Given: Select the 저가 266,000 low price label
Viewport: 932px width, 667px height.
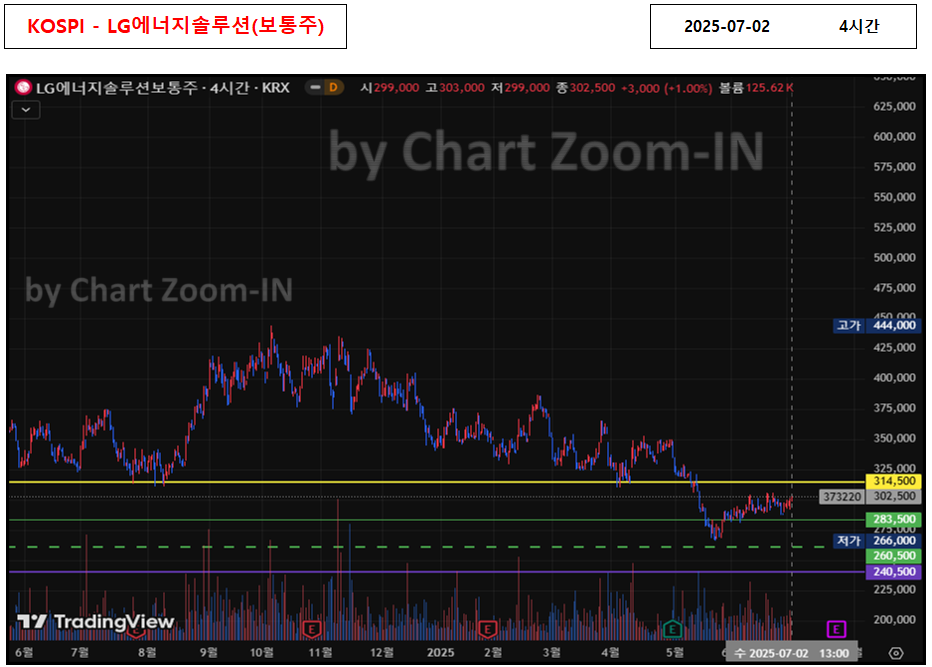Looking at the screenshot, I should (877, 540).
